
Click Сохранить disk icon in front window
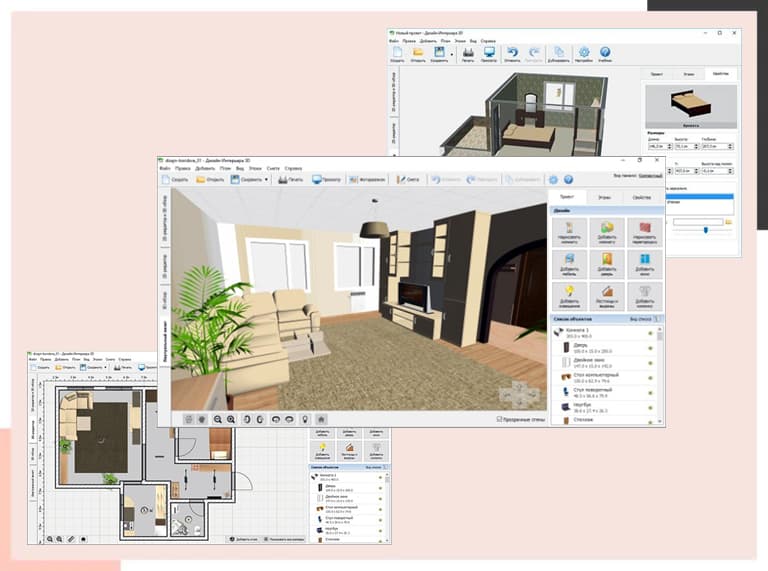click(x=235, y=180)
